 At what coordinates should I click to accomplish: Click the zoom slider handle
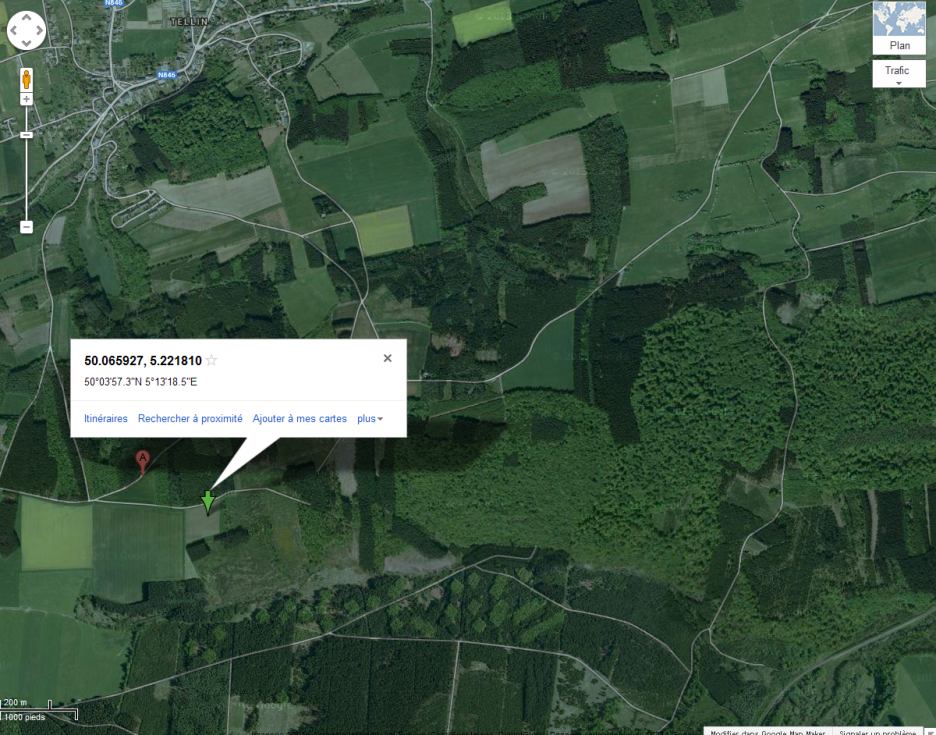point(26,135)
